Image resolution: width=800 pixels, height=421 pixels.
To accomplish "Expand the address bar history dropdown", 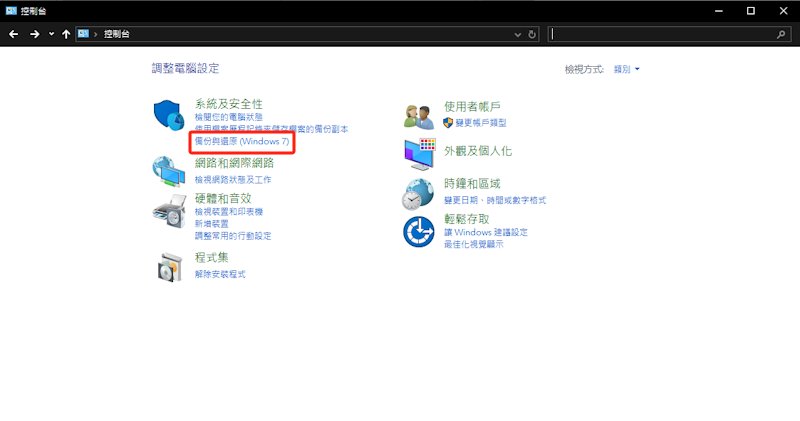I will [x=517, y=34].
